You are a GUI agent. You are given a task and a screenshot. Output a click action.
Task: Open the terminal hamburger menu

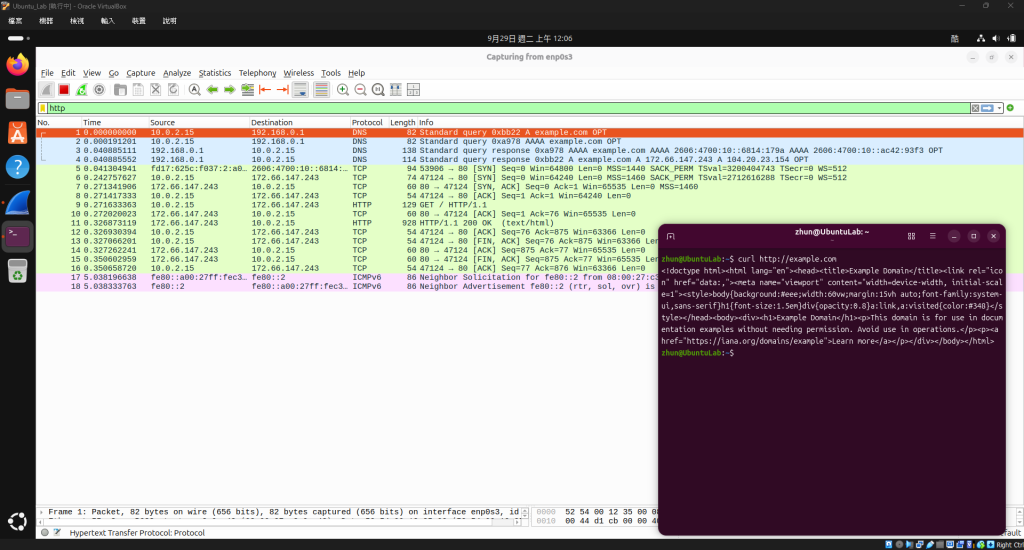tap(933, 236)
